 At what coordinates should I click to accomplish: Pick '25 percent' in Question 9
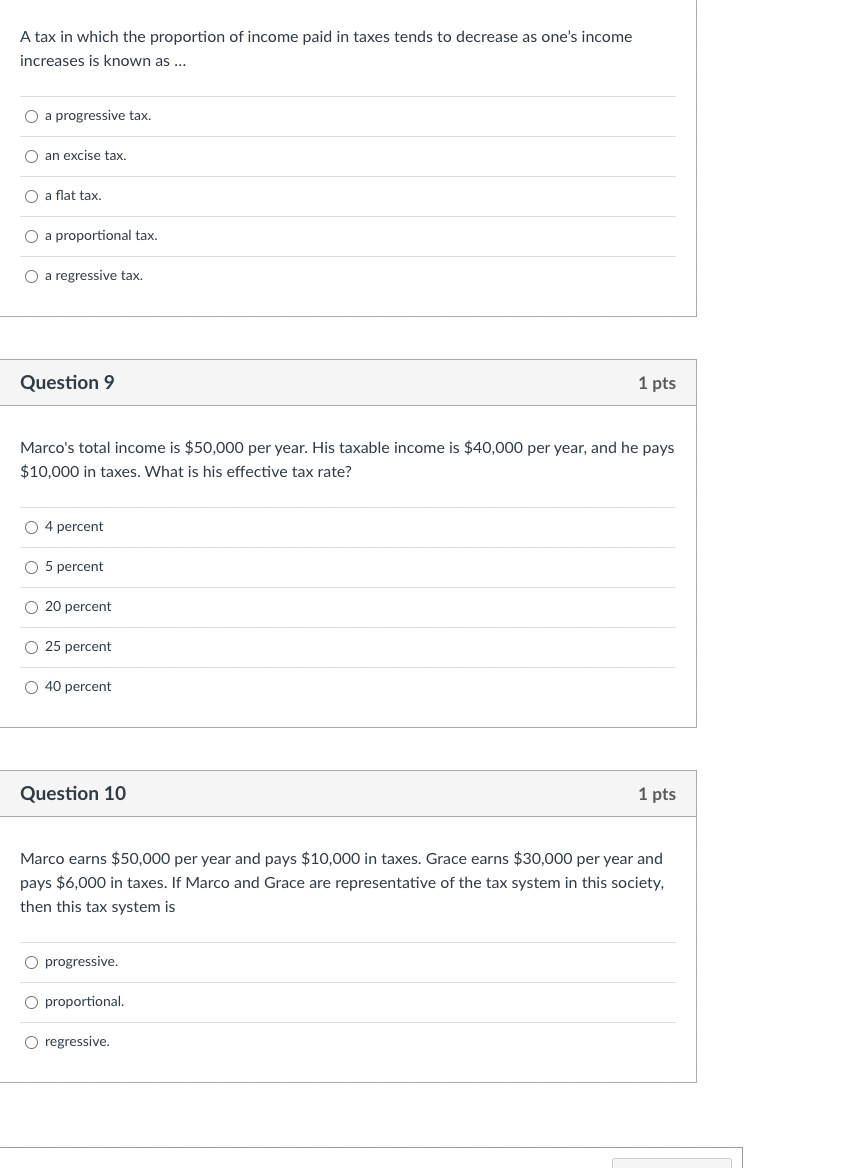point(31,647)
